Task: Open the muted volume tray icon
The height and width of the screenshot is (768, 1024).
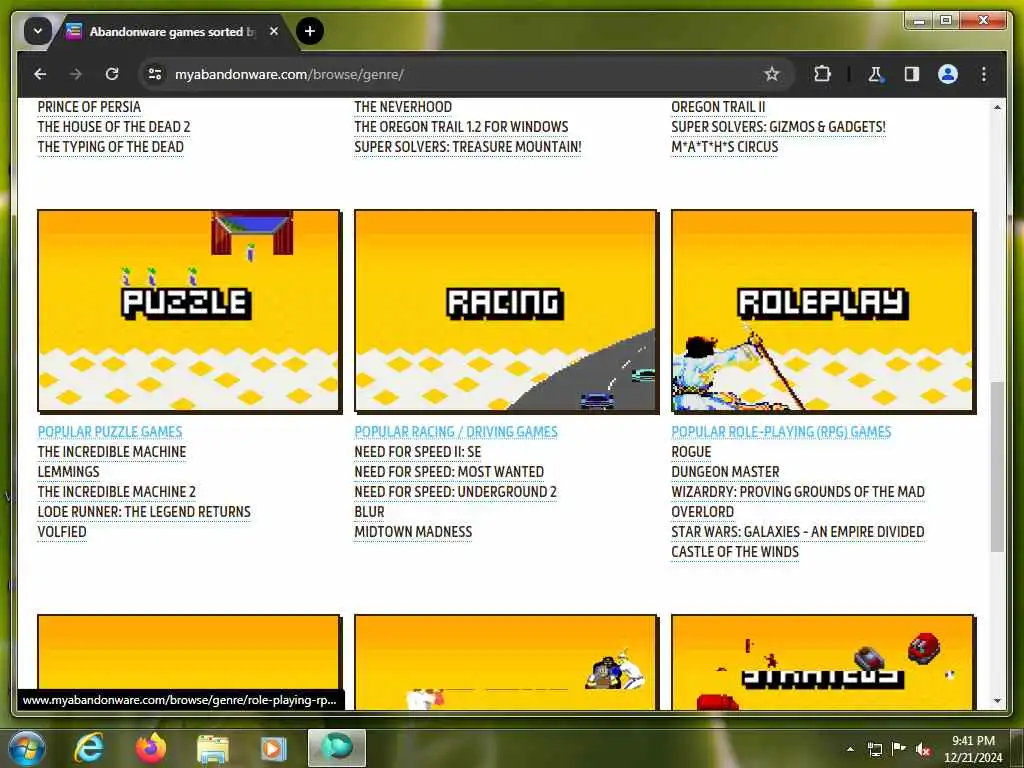Action: [x=923, y=749]
